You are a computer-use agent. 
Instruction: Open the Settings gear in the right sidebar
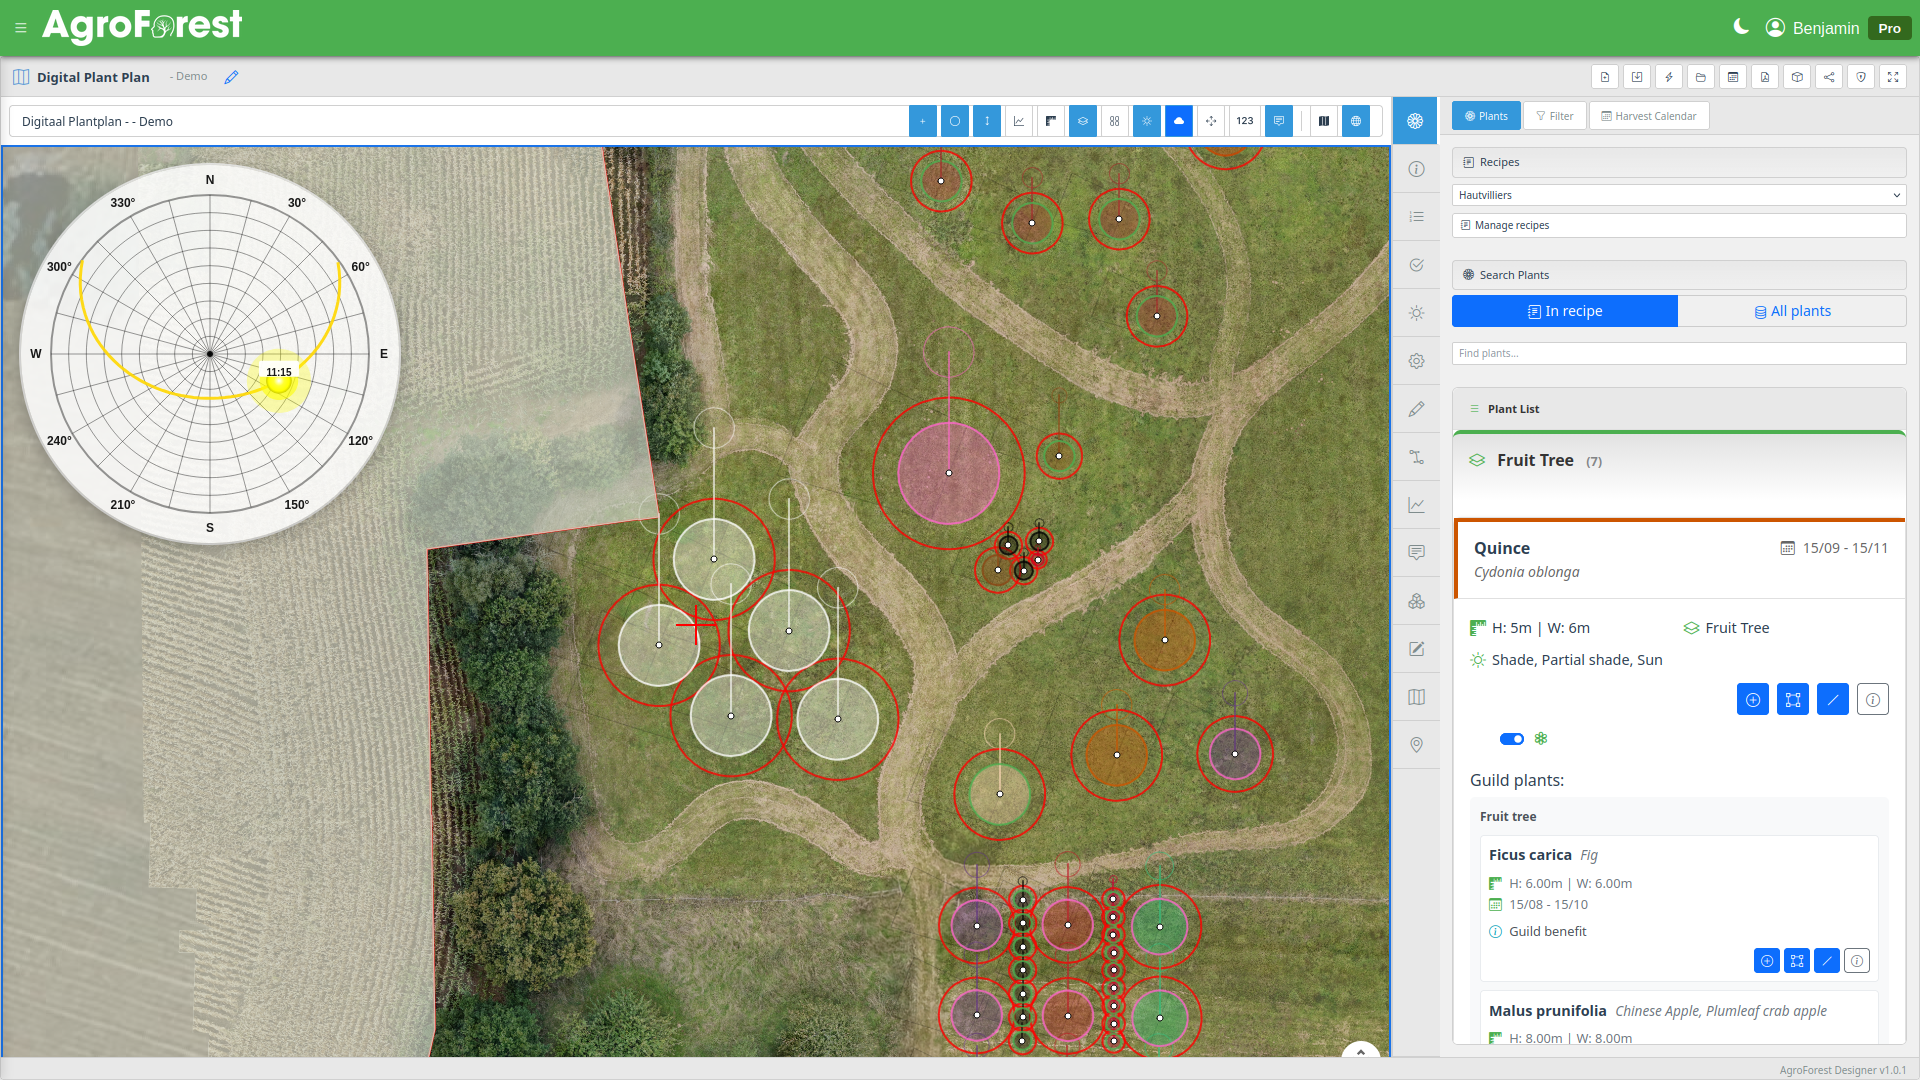1416,361
